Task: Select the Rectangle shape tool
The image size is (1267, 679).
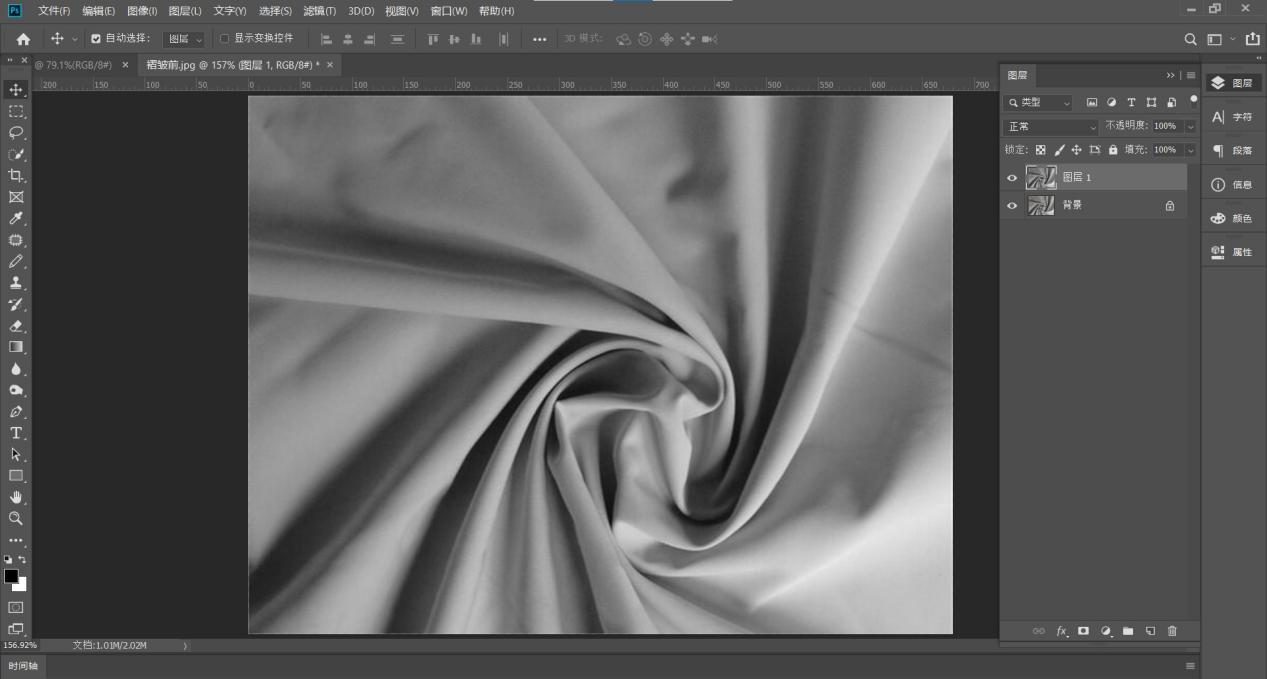Action: coord(16,476)
